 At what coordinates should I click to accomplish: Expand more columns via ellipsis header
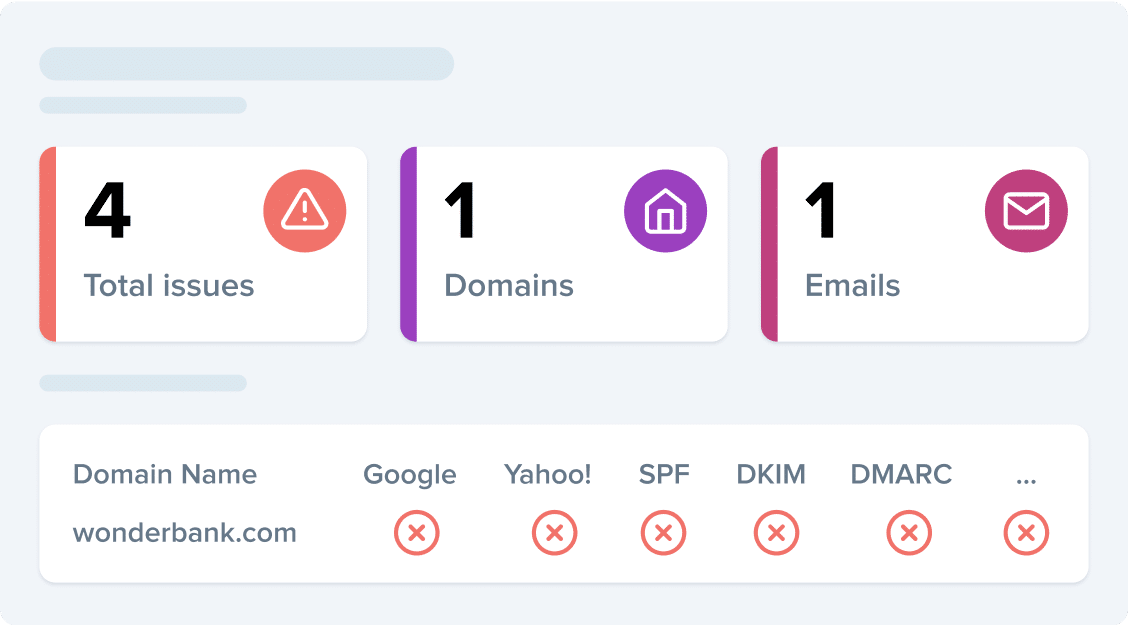point(1026,480)
